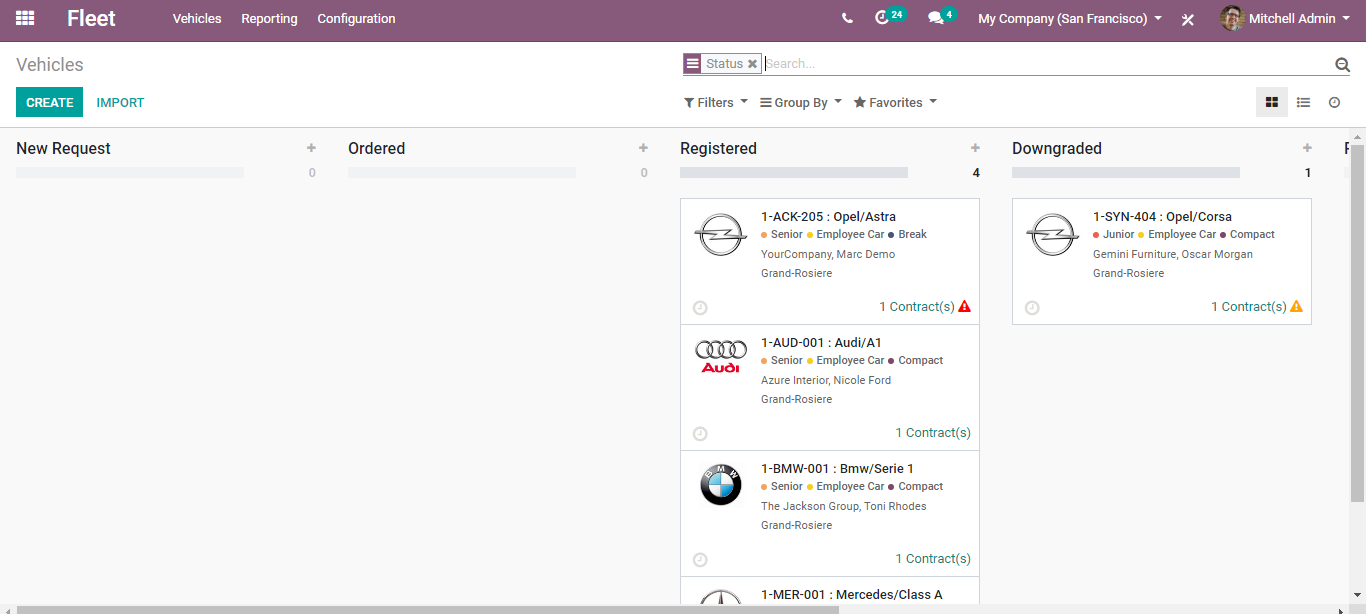
Task: Click the Ordered column progress bar
Action: click(x=462, y=172)
